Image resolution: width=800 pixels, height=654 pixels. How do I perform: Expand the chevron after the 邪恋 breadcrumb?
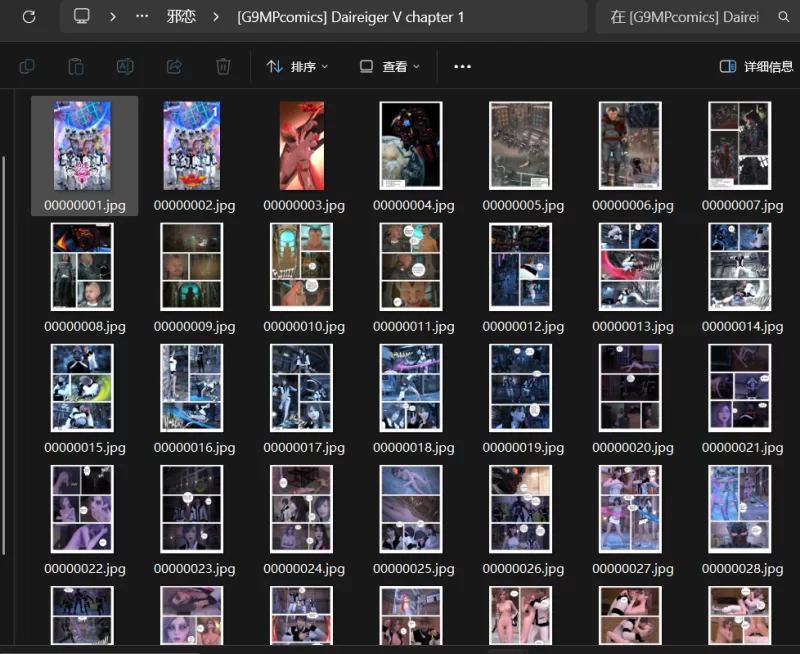216,17
